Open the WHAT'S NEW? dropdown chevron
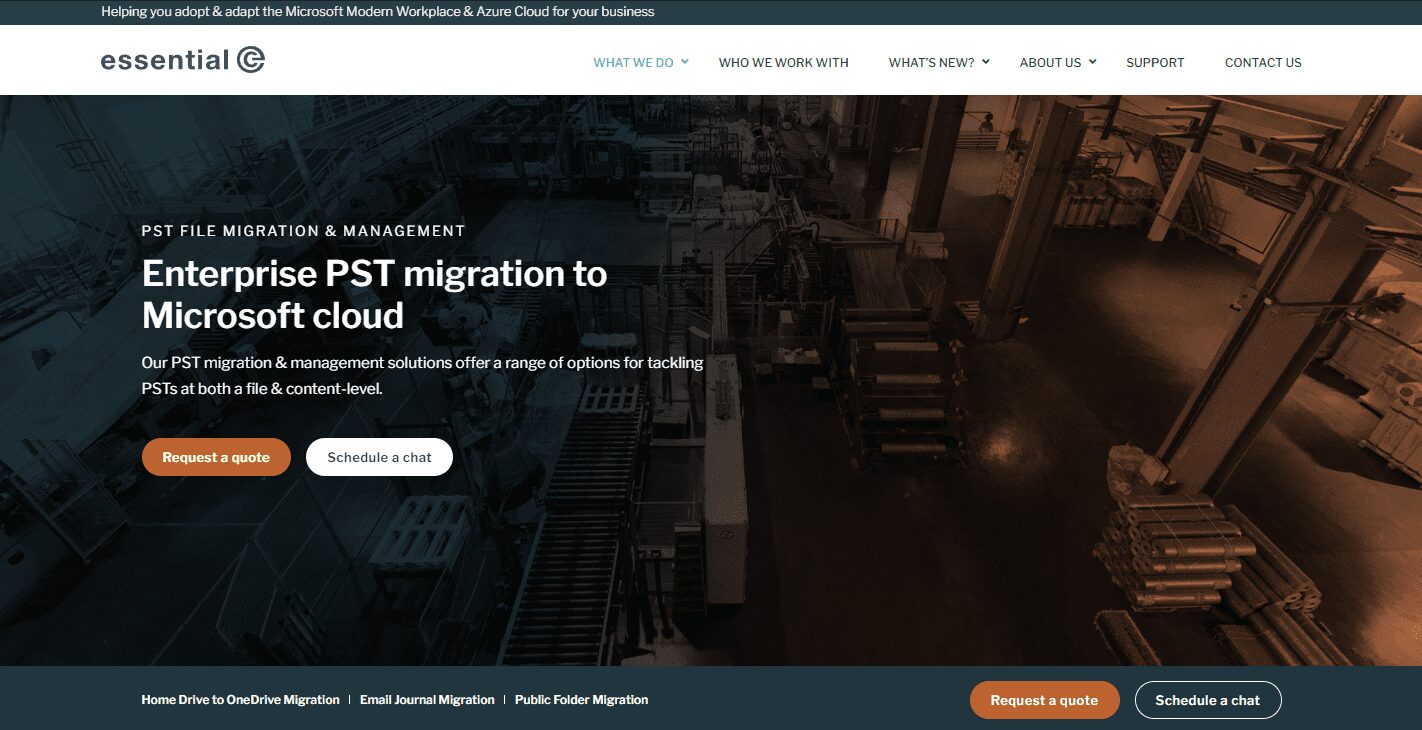 pyautogui.click(x=986, y=62)
